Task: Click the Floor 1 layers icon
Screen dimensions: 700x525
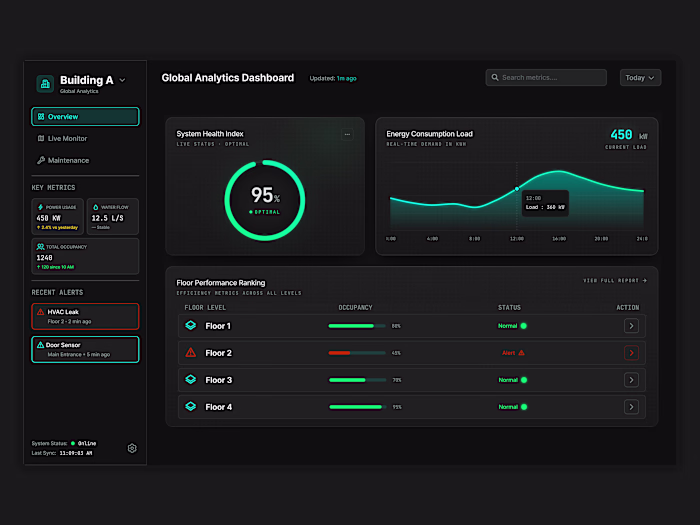Action: [x=191, y=325]
